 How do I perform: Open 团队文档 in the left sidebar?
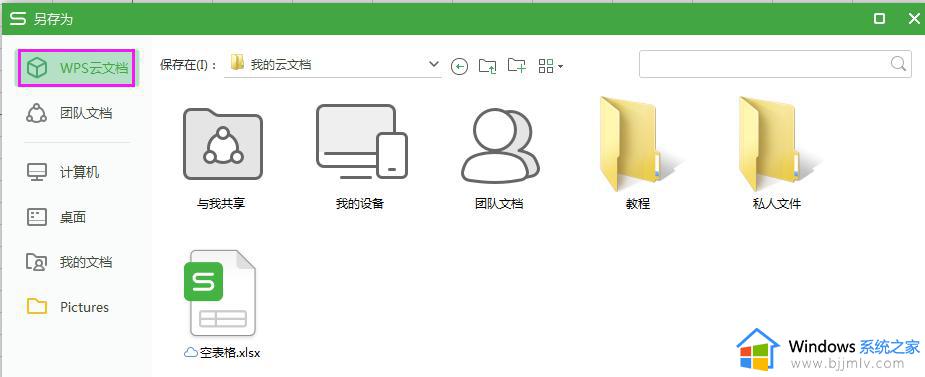(x=76, y=113)
